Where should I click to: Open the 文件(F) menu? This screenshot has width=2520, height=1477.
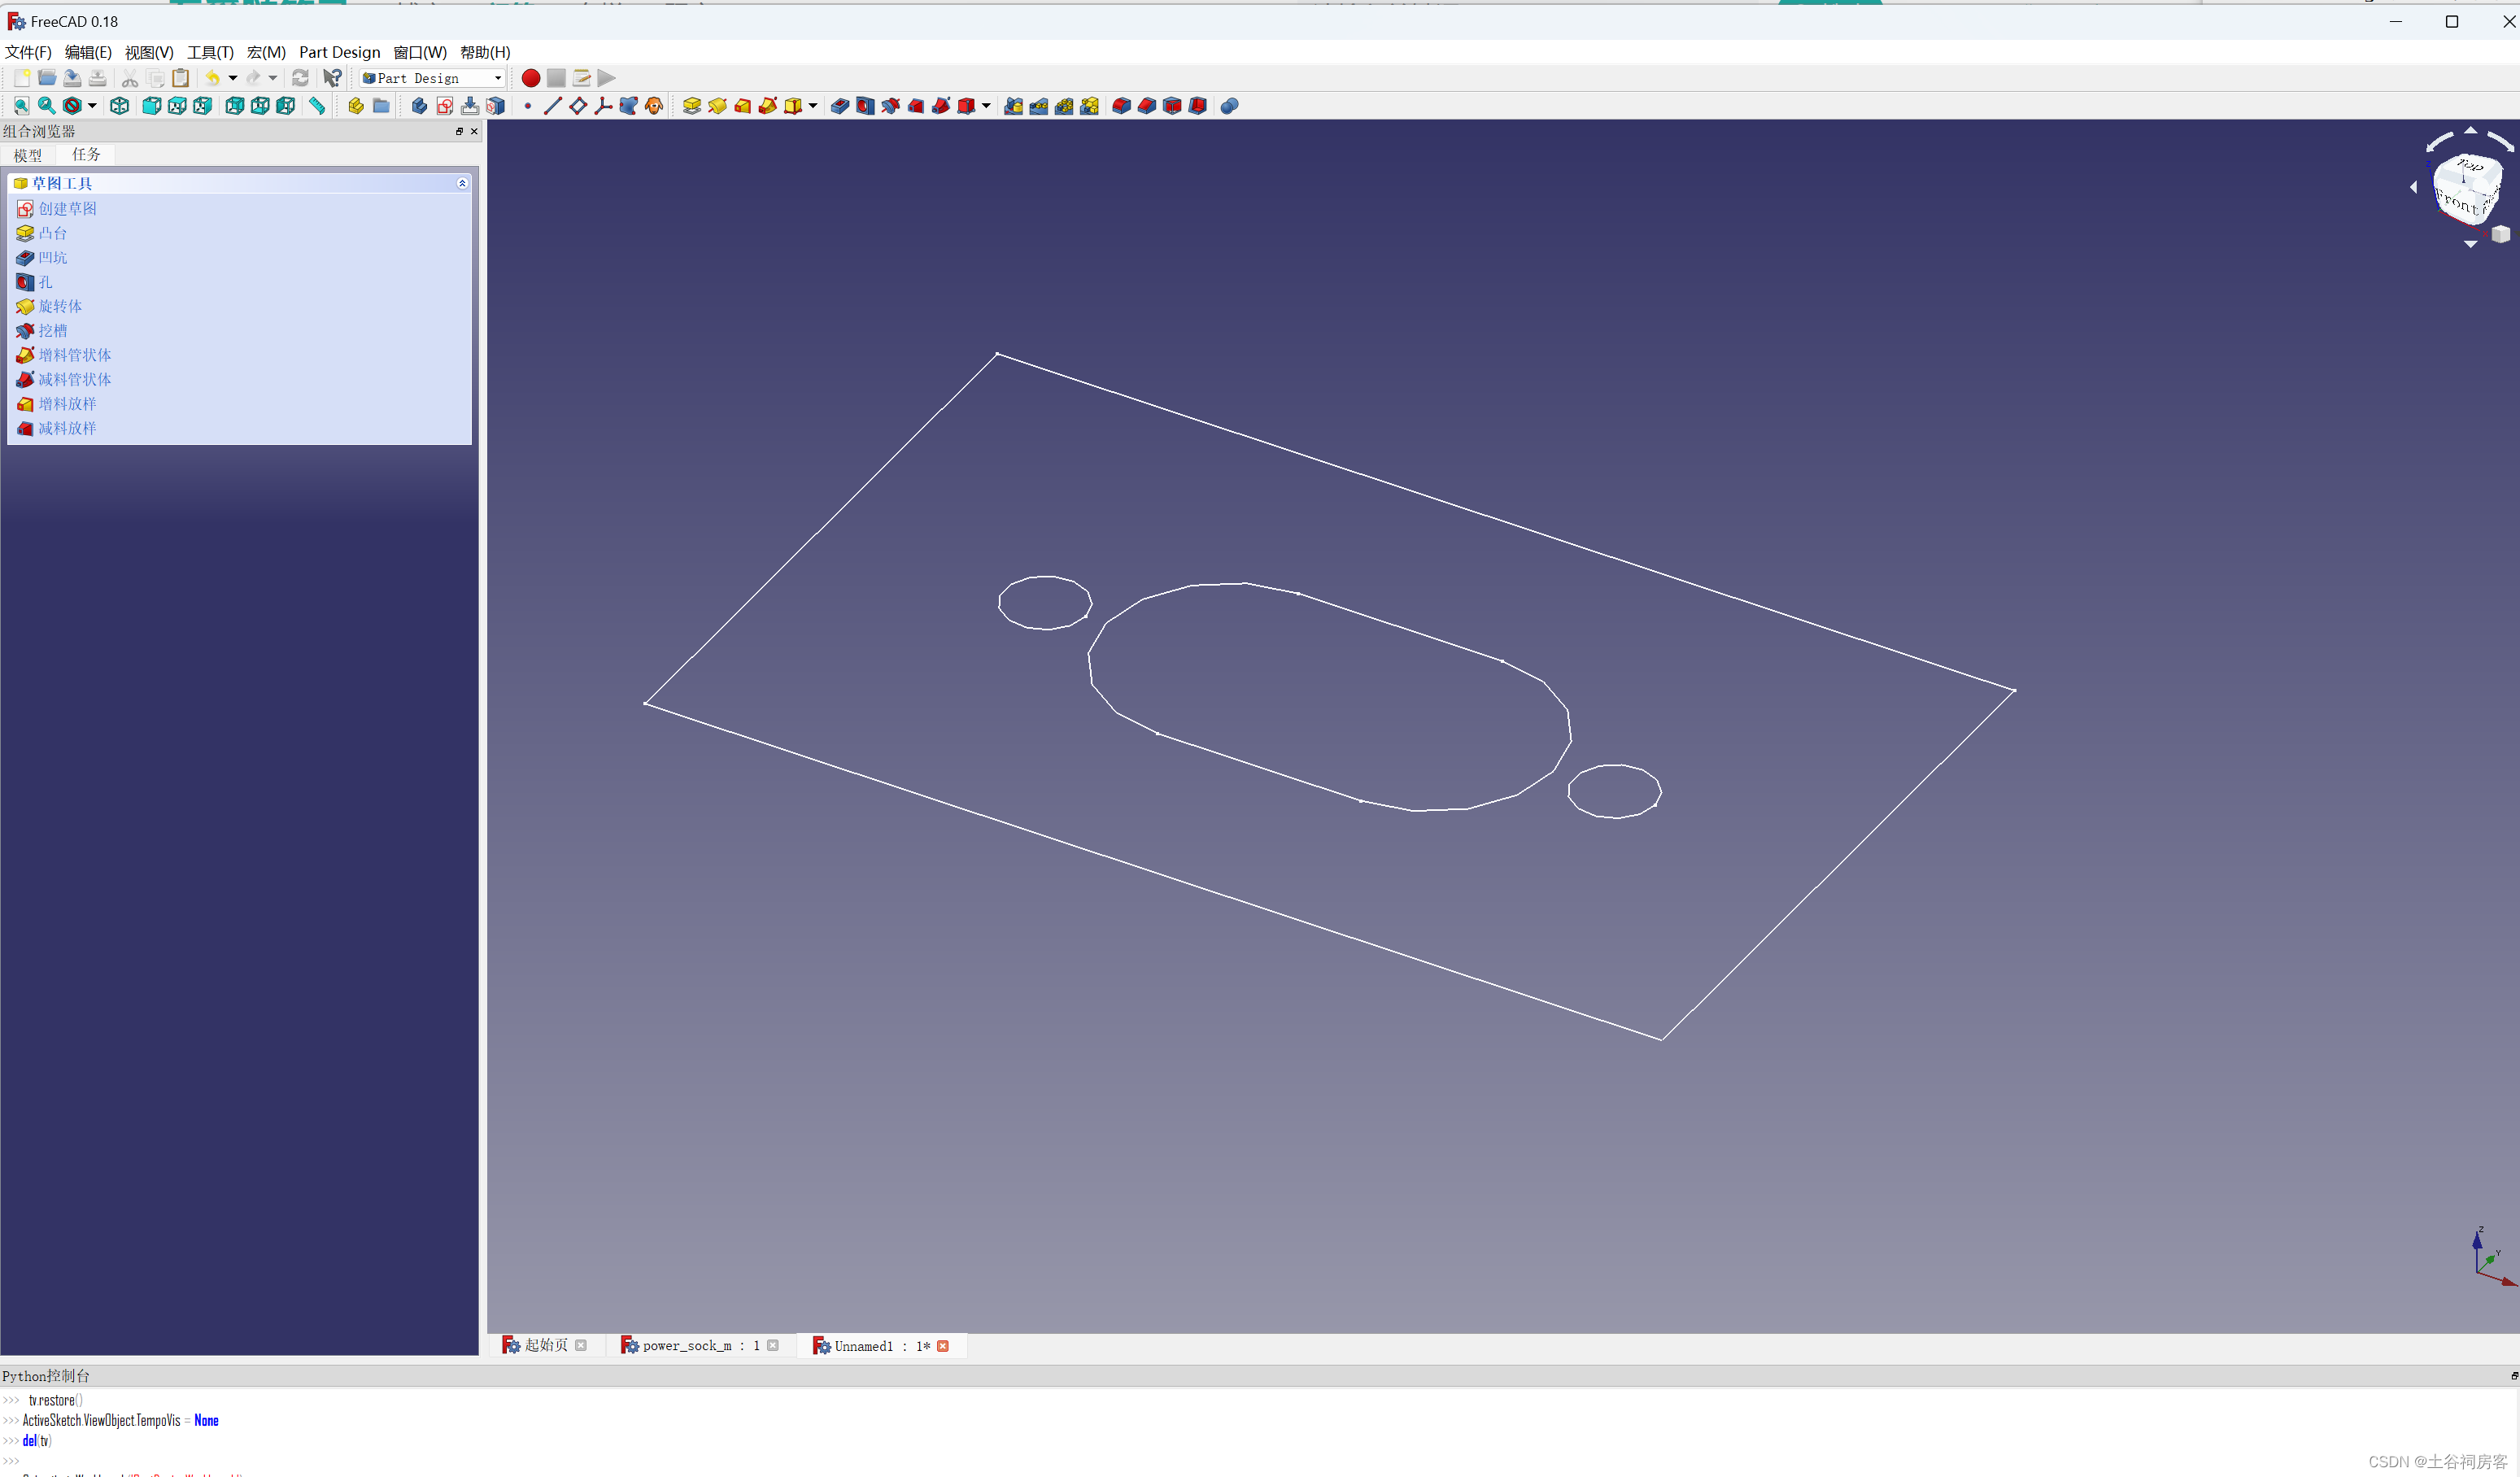point(28,52)
